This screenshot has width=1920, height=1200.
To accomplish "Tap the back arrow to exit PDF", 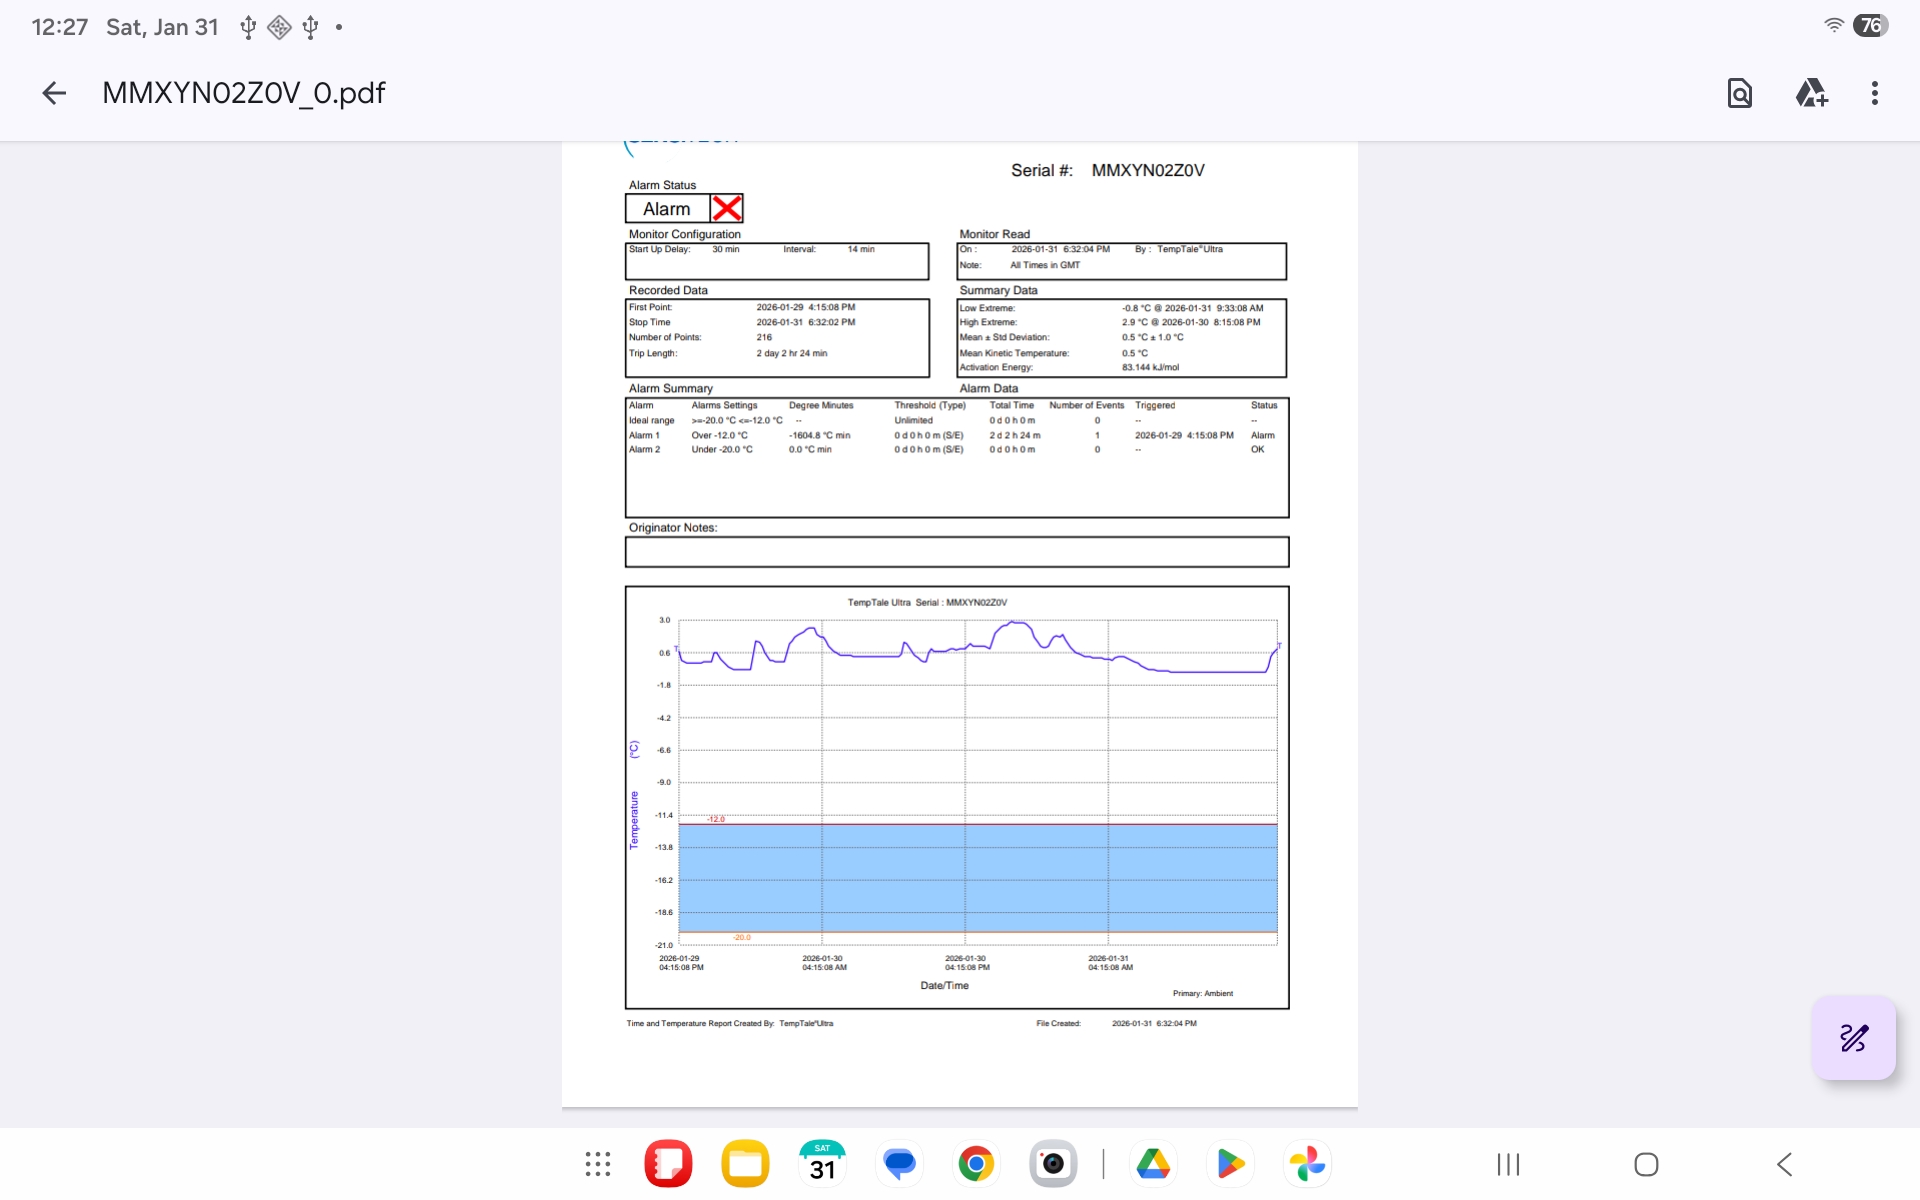I will pyautogui.click(x=54, y=93).
